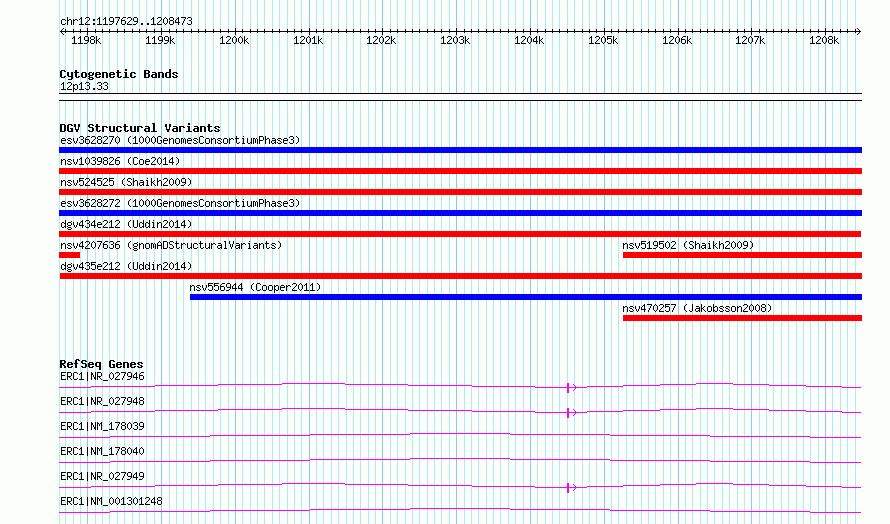Click the 1198k ruler tick label
The image size is (890, 524).
[86, 40]
